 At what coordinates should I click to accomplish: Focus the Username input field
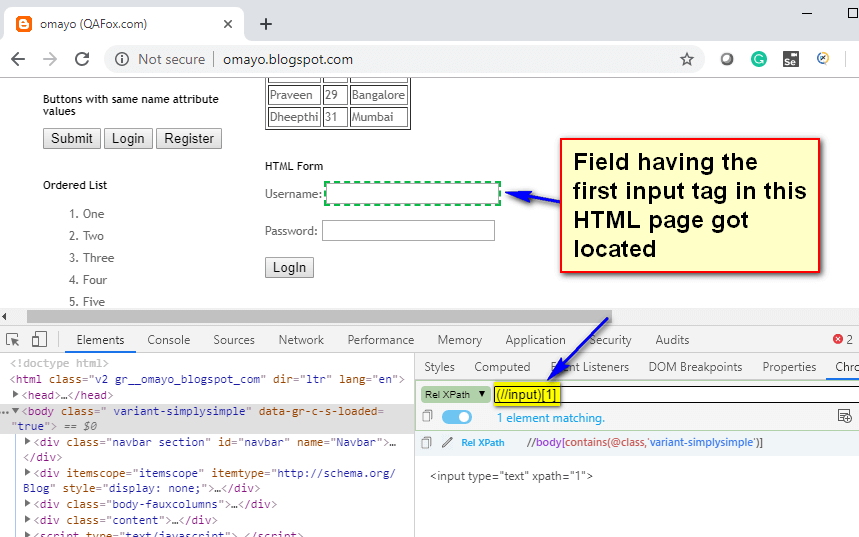413,193
